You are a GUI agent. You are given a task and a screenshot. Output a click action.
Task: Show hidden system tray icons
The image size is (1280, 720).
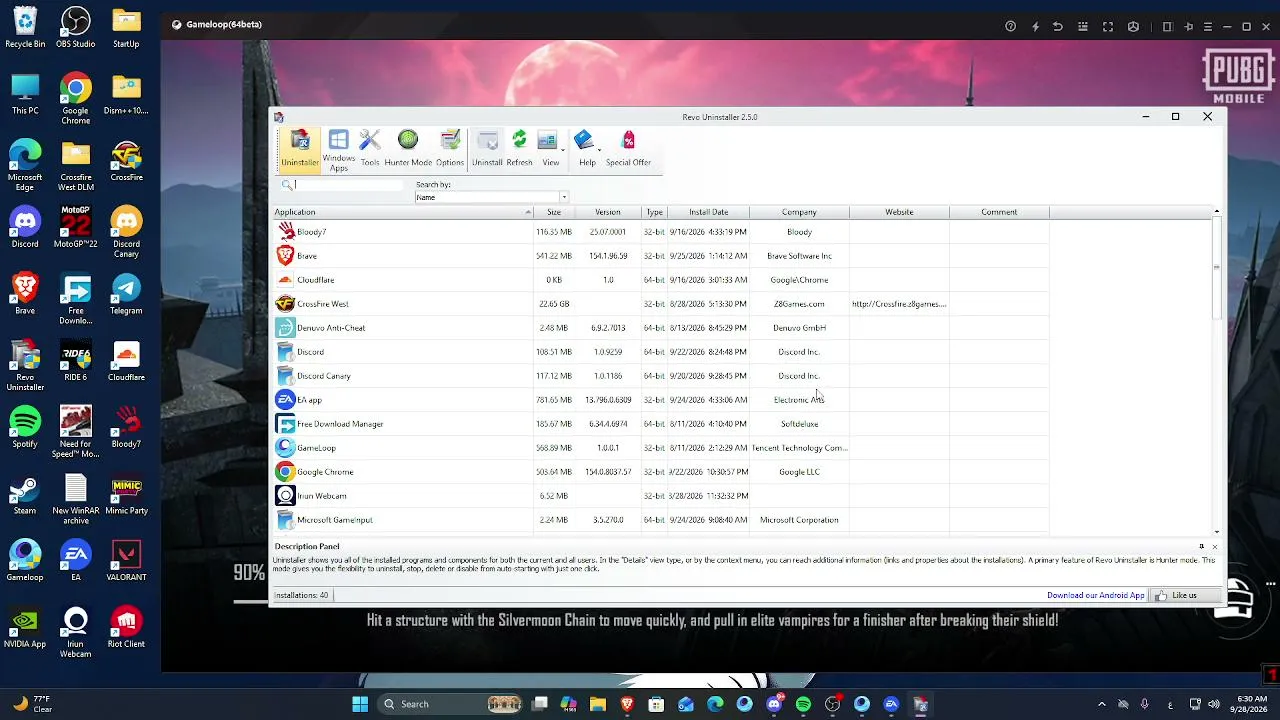[1102, 704]
